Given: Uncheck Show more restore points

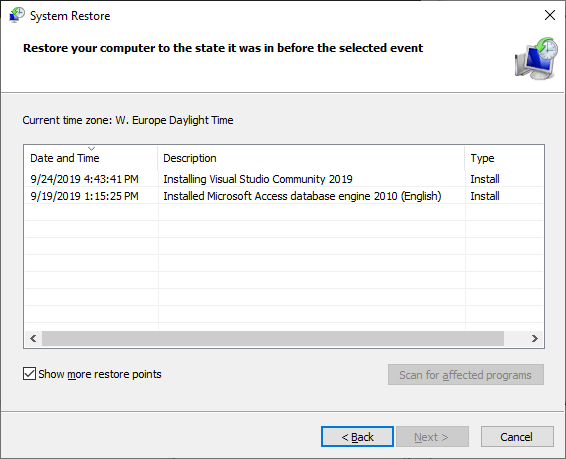Looking at the screenshot, I should [x=29, y=374].
